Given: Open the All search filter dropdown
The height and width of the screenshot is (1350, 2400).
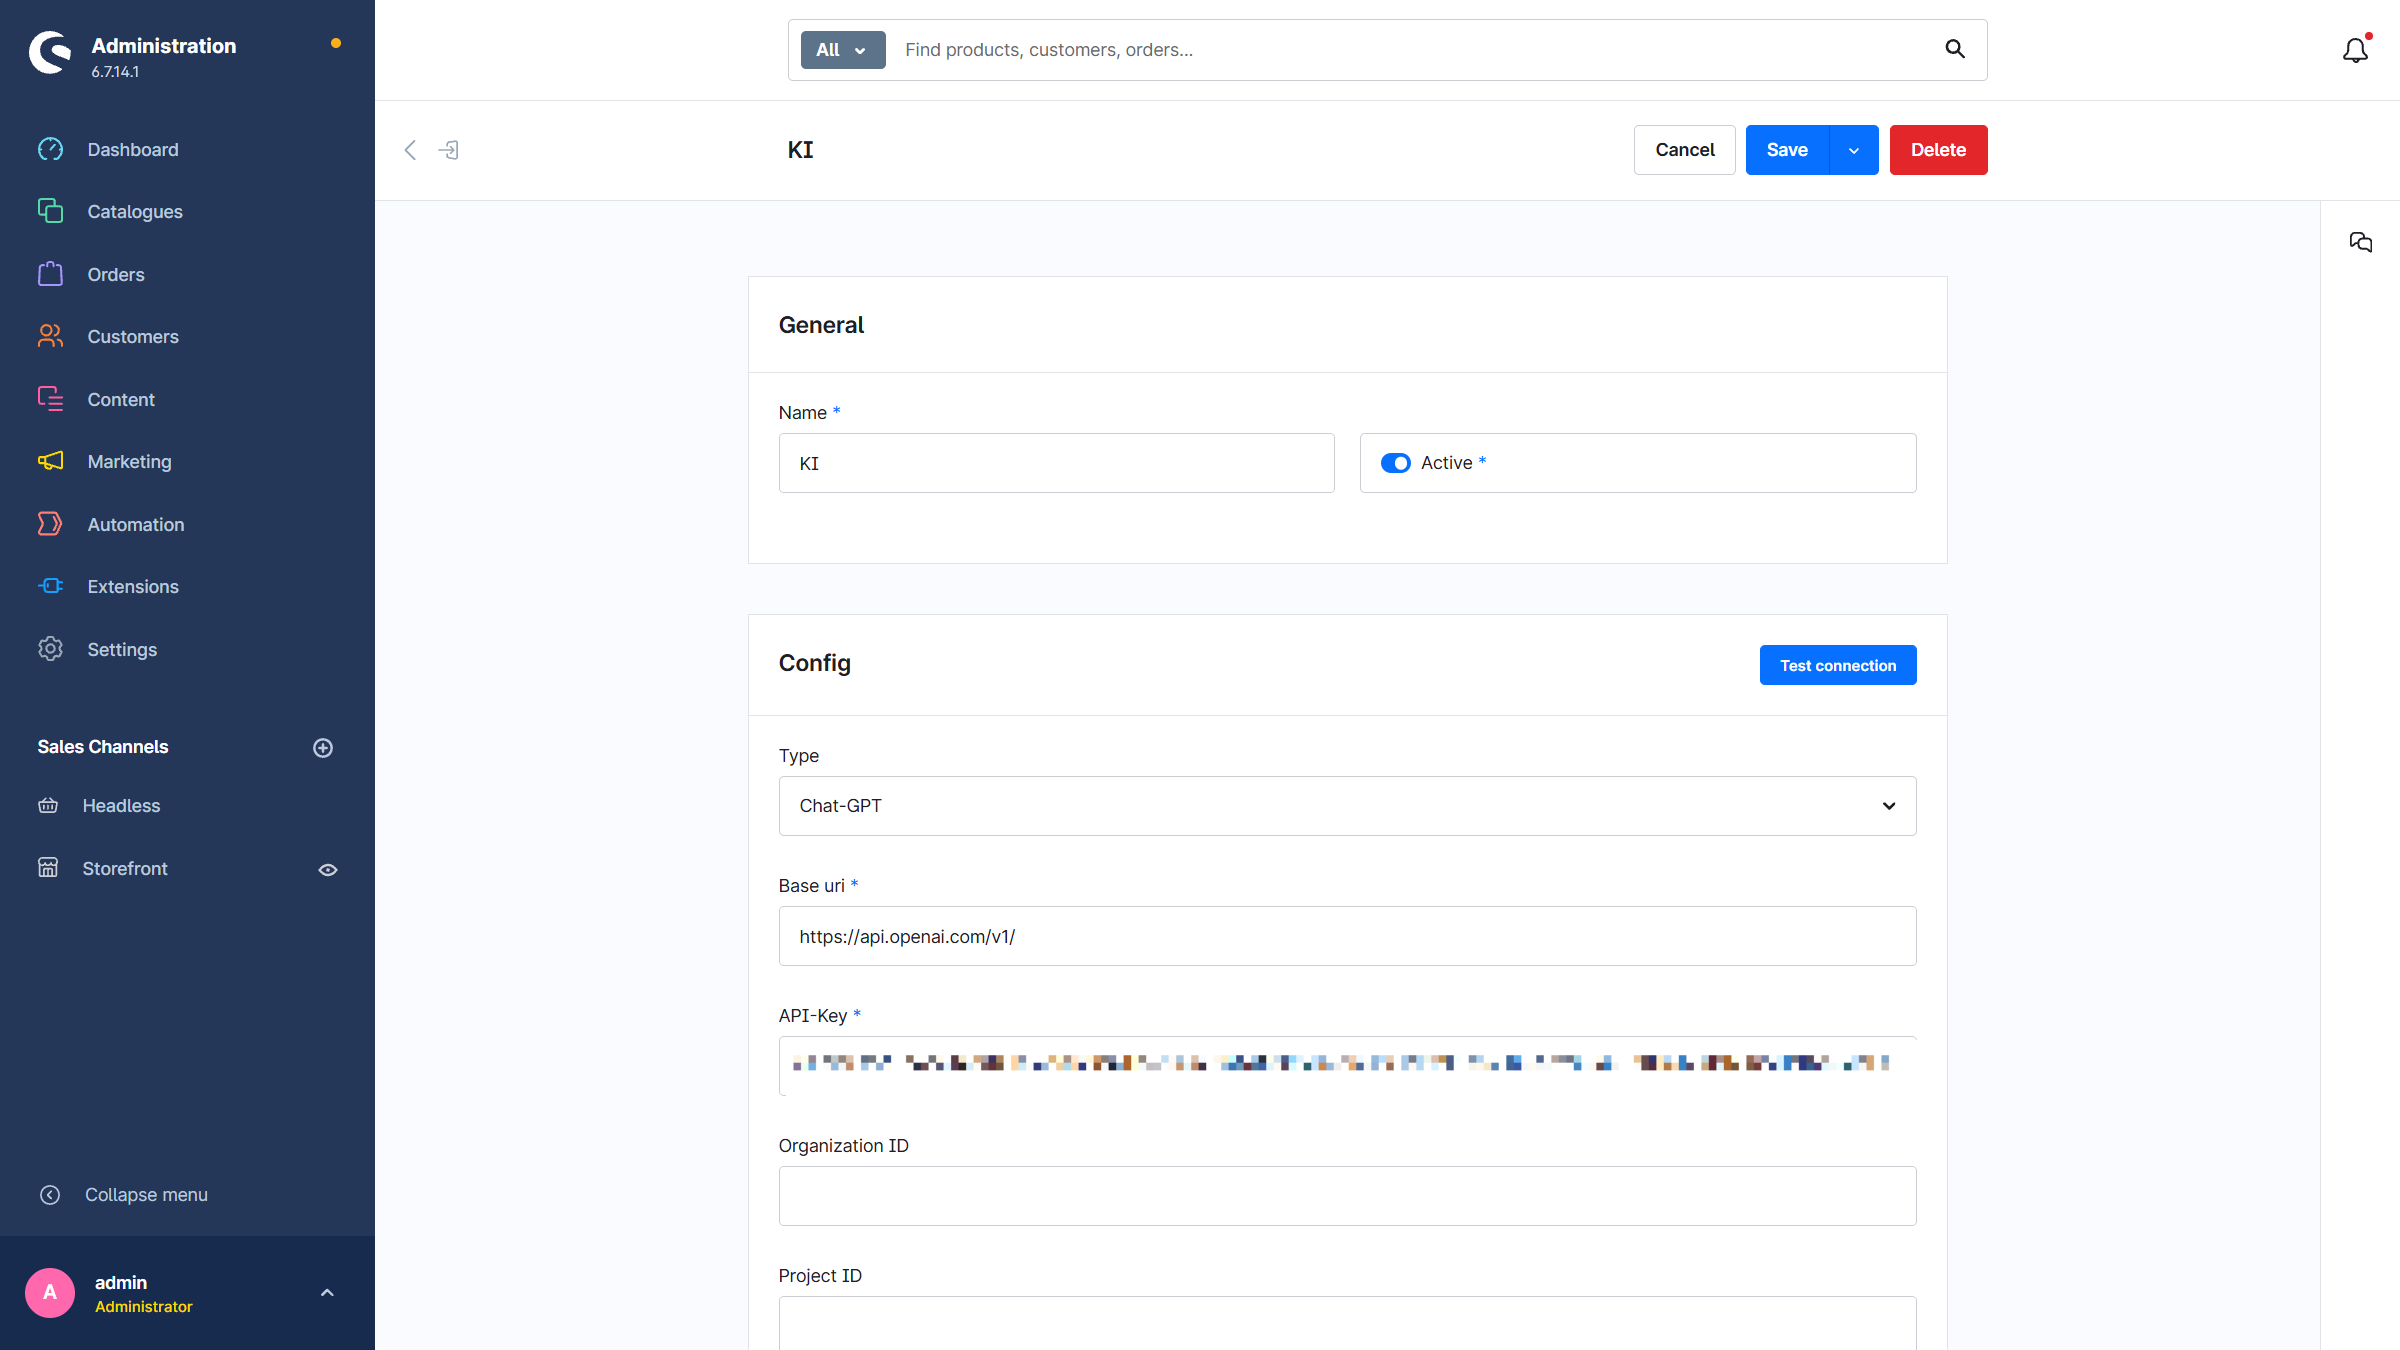Looking at the screenshot, I should point(842,50).
